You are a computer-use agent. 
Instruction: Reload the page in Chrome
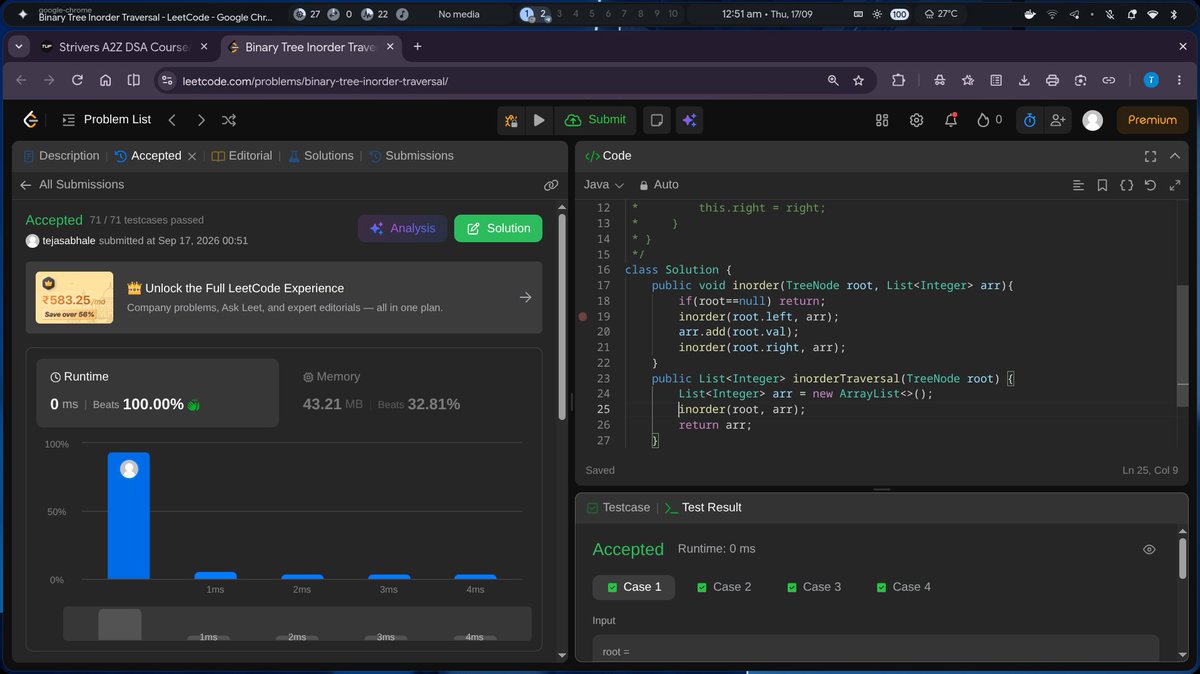pyautogui.click(x=77, y=81)
